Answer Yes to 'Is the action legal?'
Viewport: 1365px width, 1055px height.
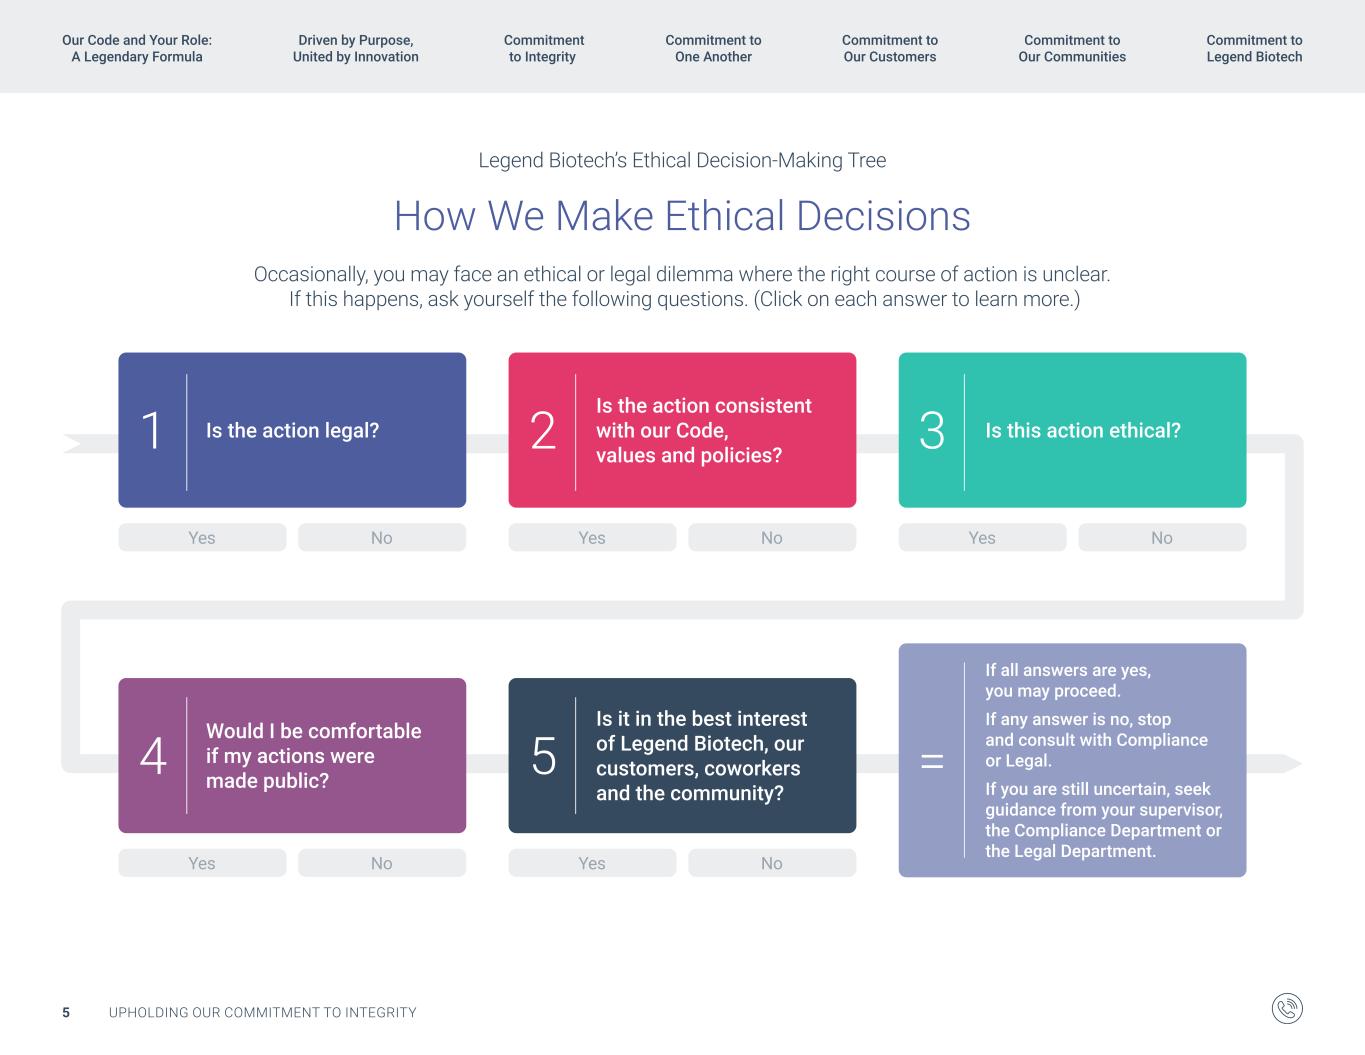tap(202, 537)
